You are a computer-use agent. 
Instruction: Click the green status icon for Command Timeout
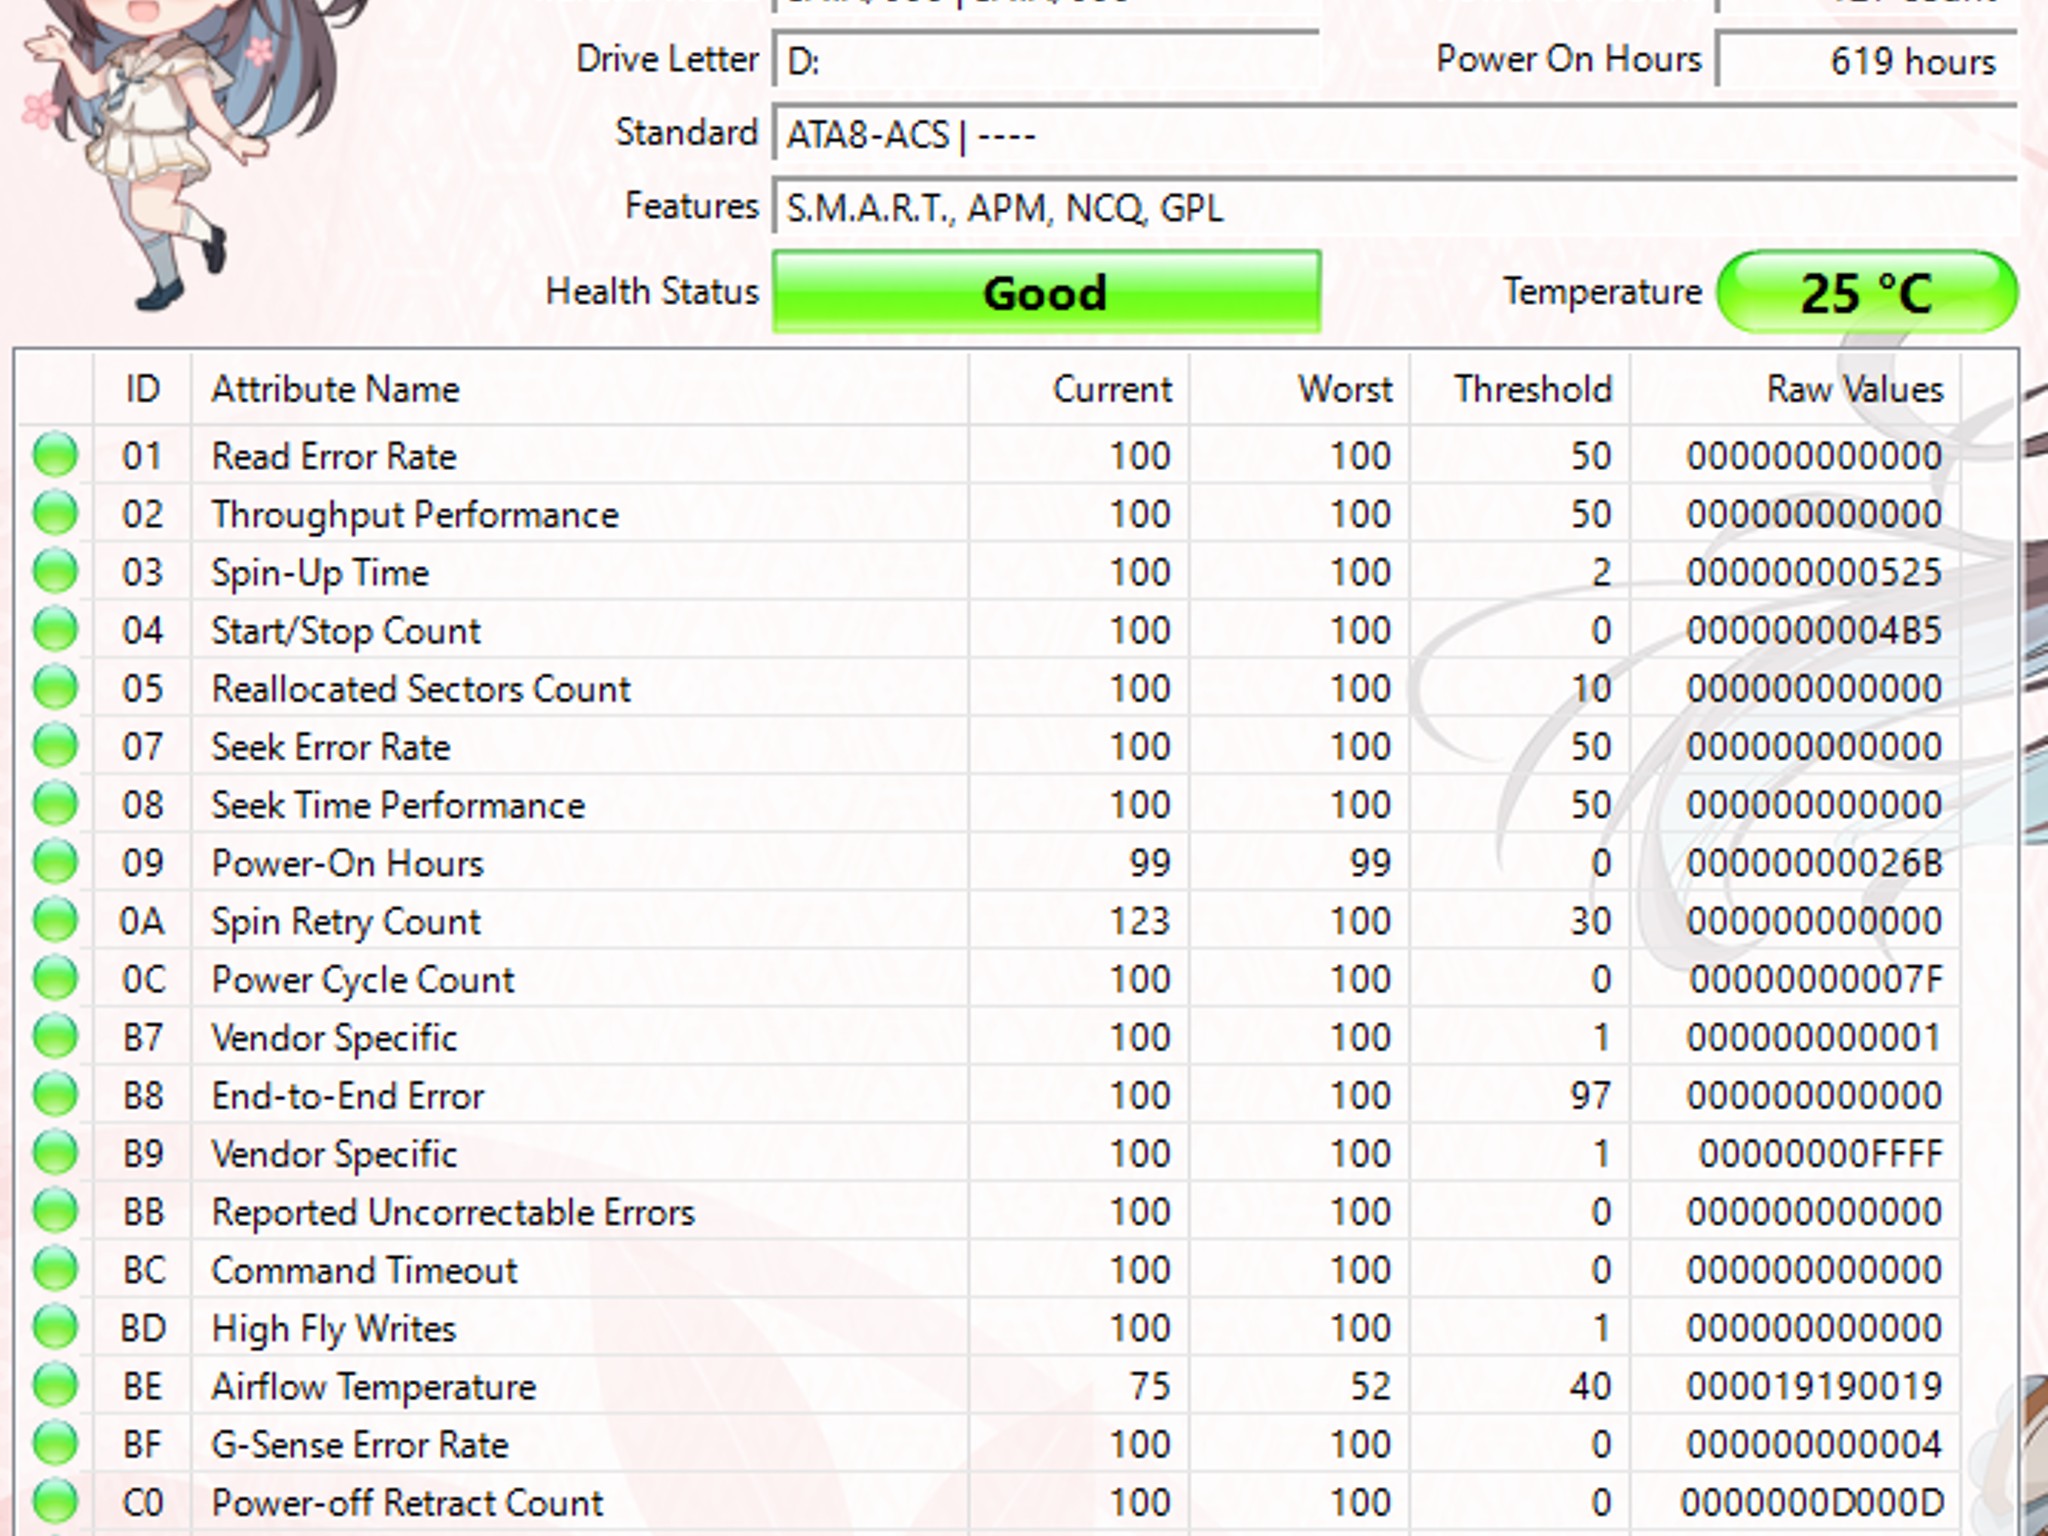55,1269
